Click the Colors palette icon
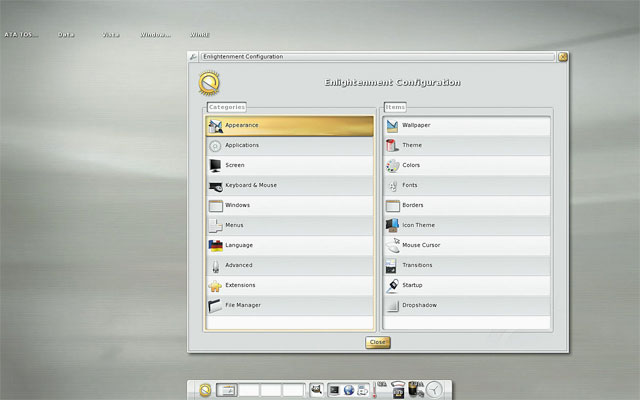Viewport: 640px width, 400px height. pyautogui.click(x=392, y=166)
